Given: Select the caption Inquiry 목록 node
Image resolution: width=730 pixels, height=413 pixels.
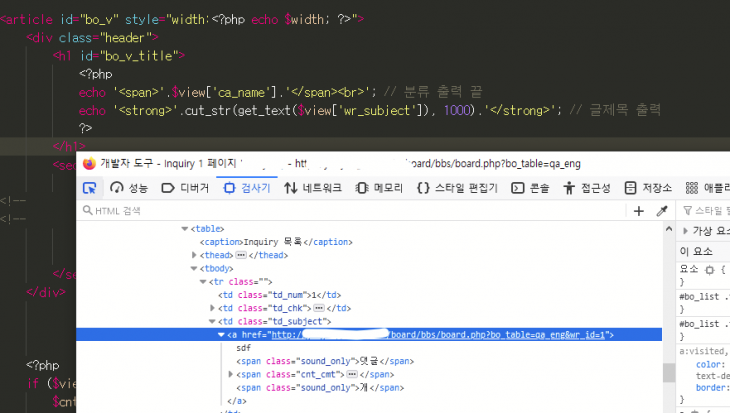Looking at the screenshot, I should point(276,242).
